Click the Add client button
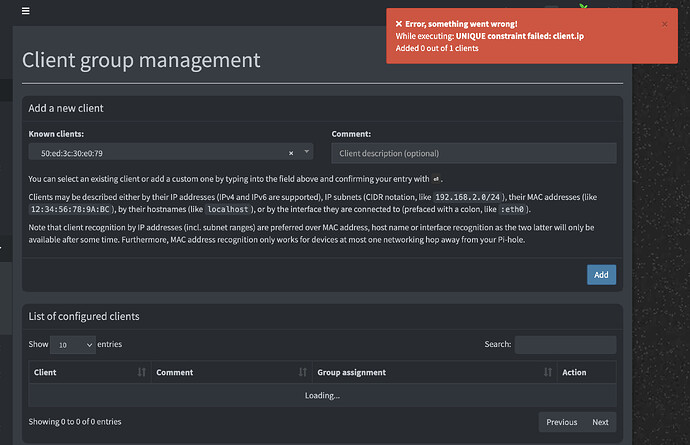This screenshot has height=445, width=690. (601, 275)
